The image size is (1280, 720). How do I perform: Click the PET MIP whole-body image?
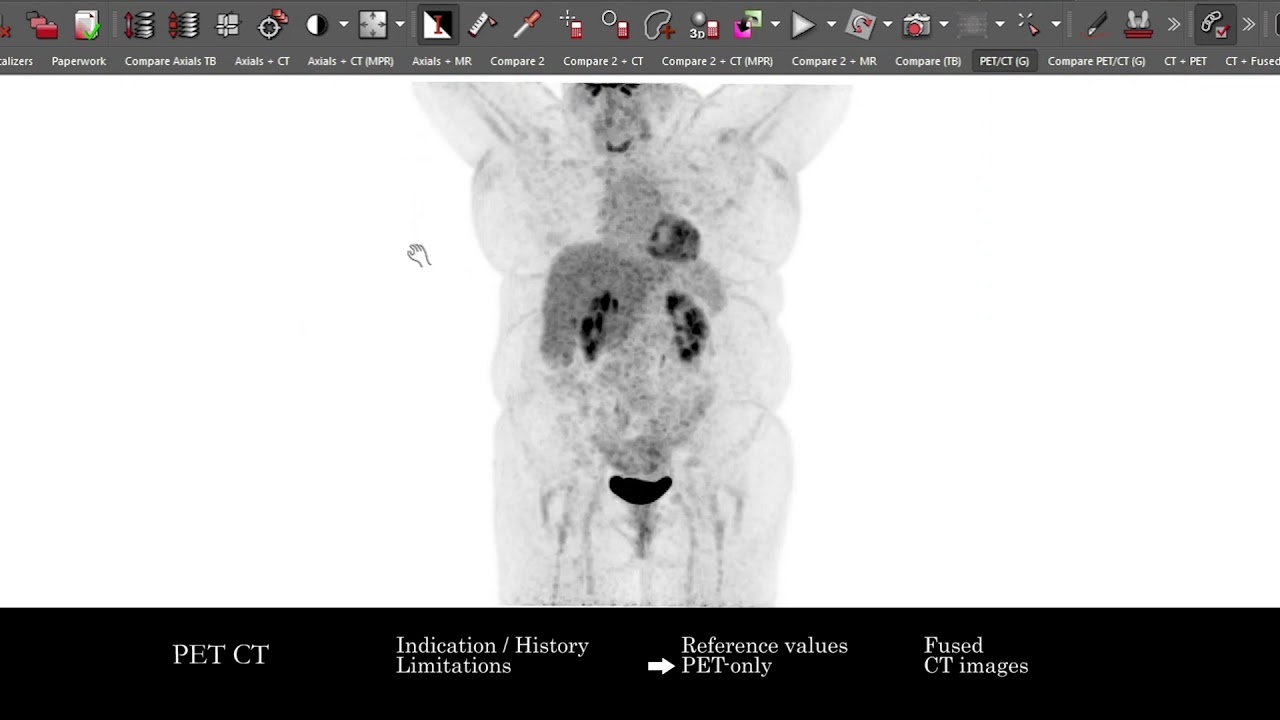[x=633, y=344]
